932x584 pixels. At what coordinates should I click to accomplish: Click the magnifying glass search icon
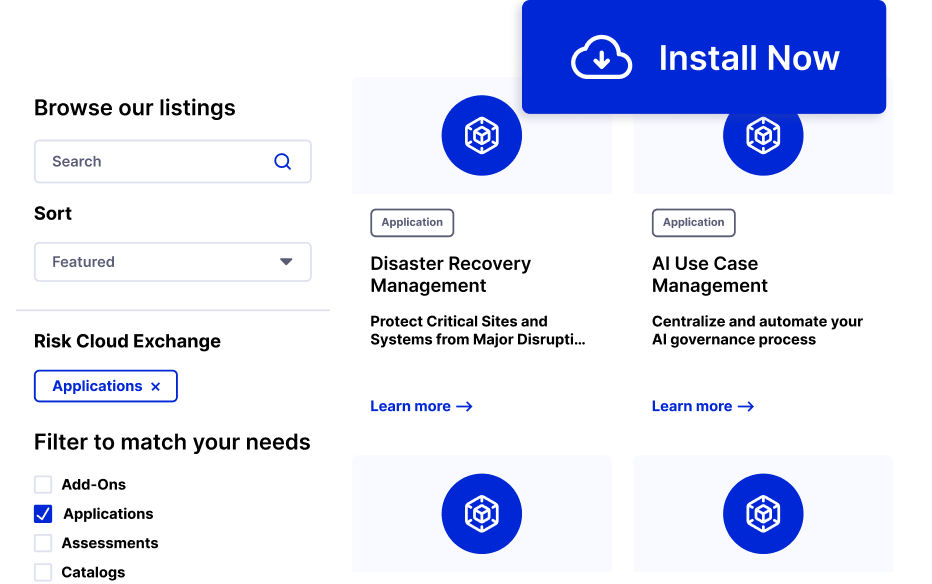pyautogui.click(x=283, y=161)
